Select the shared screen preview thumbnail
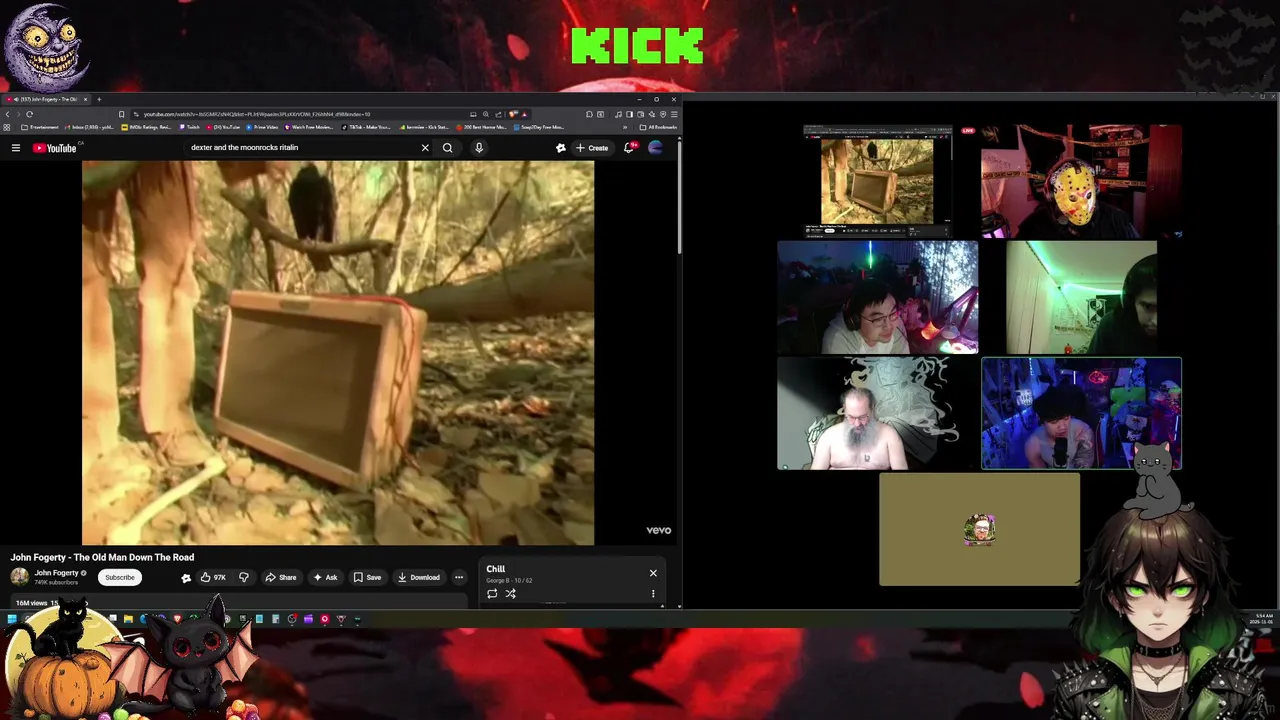Screen dimensions: 1280x720 coord(877,181)
